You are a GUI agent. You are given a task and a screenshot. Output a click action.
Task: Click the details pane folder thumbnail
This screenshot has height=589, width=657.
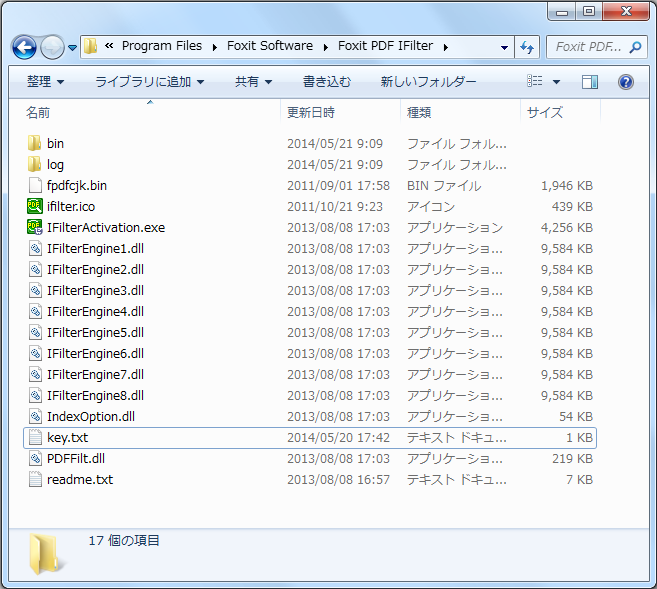tap(47, 554)
